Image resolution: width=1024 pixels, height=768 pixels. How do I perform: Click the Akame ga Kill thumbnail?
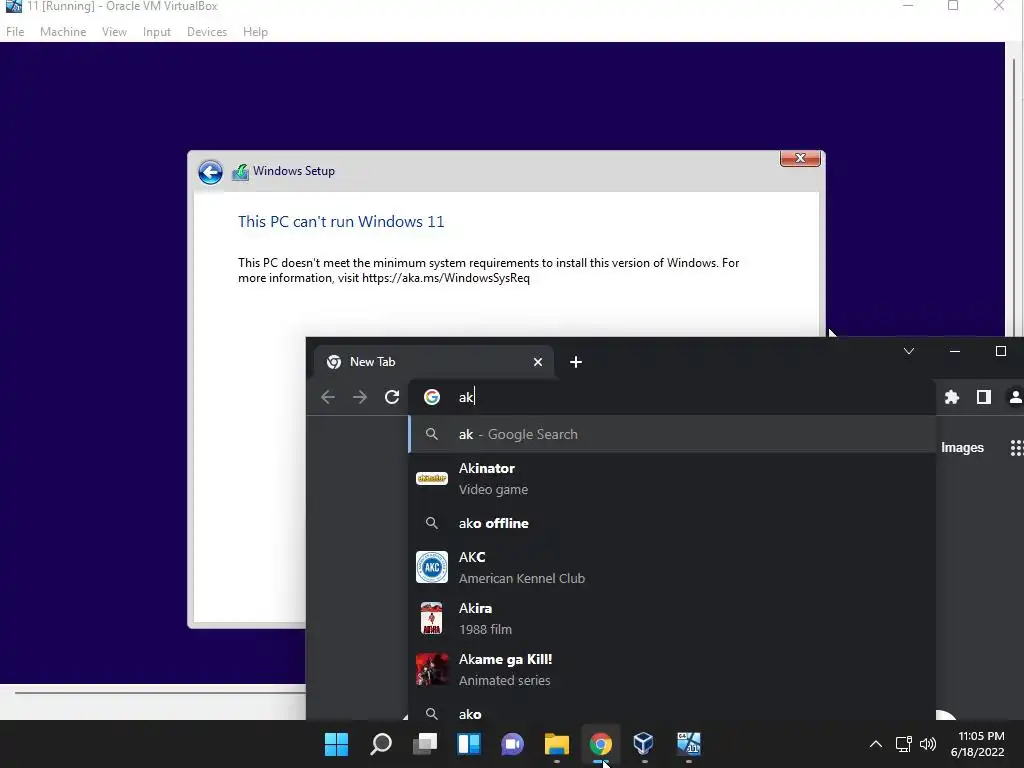[x=432, y=669]
